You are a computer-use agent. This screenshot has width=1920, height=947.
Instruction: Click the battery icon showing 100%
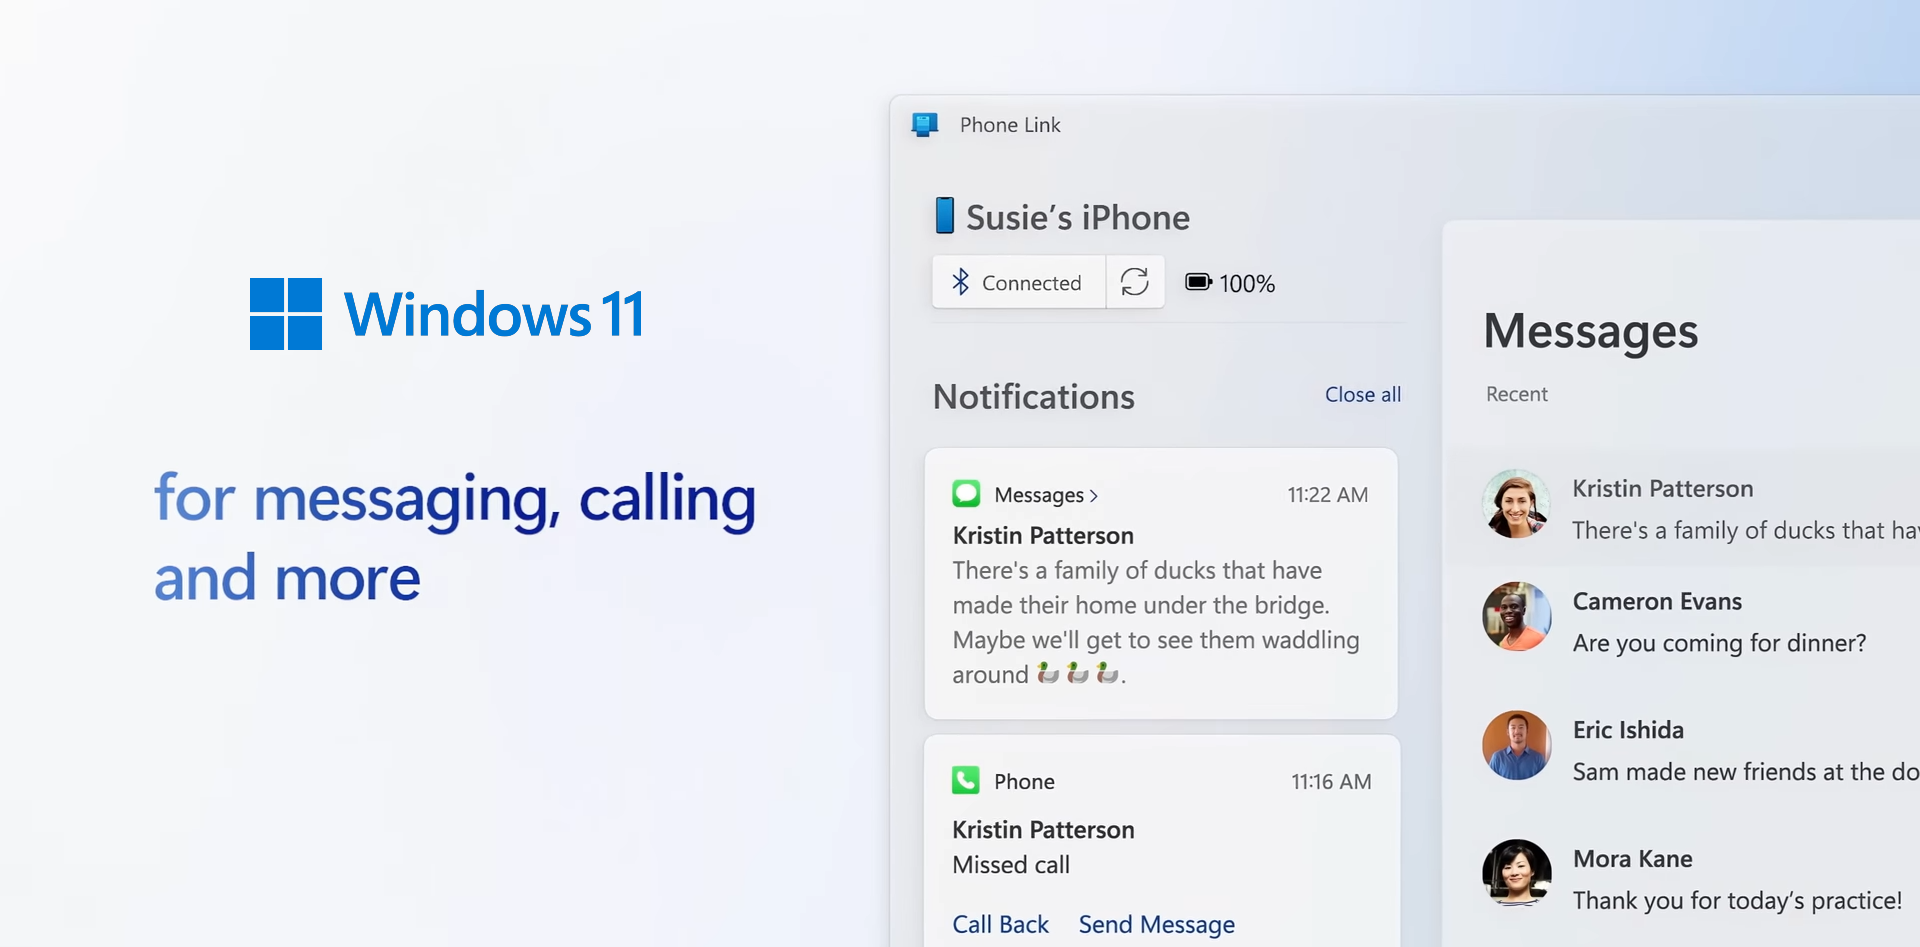click(x=1198, y=282)
